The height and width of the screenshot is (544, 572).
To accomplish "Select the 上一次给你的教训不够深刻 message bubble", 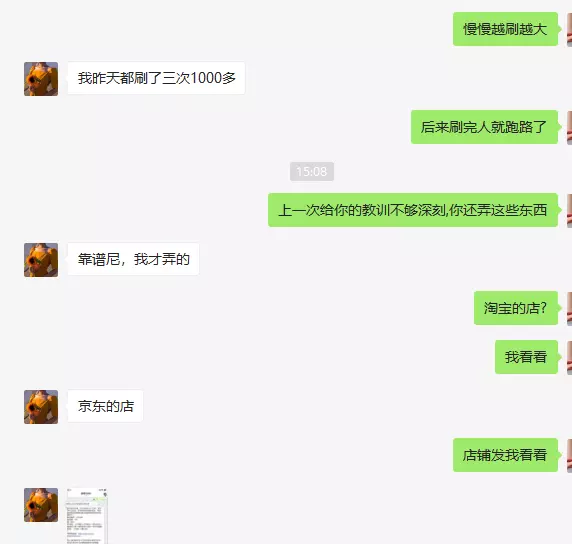I will (x=413, y=210).
